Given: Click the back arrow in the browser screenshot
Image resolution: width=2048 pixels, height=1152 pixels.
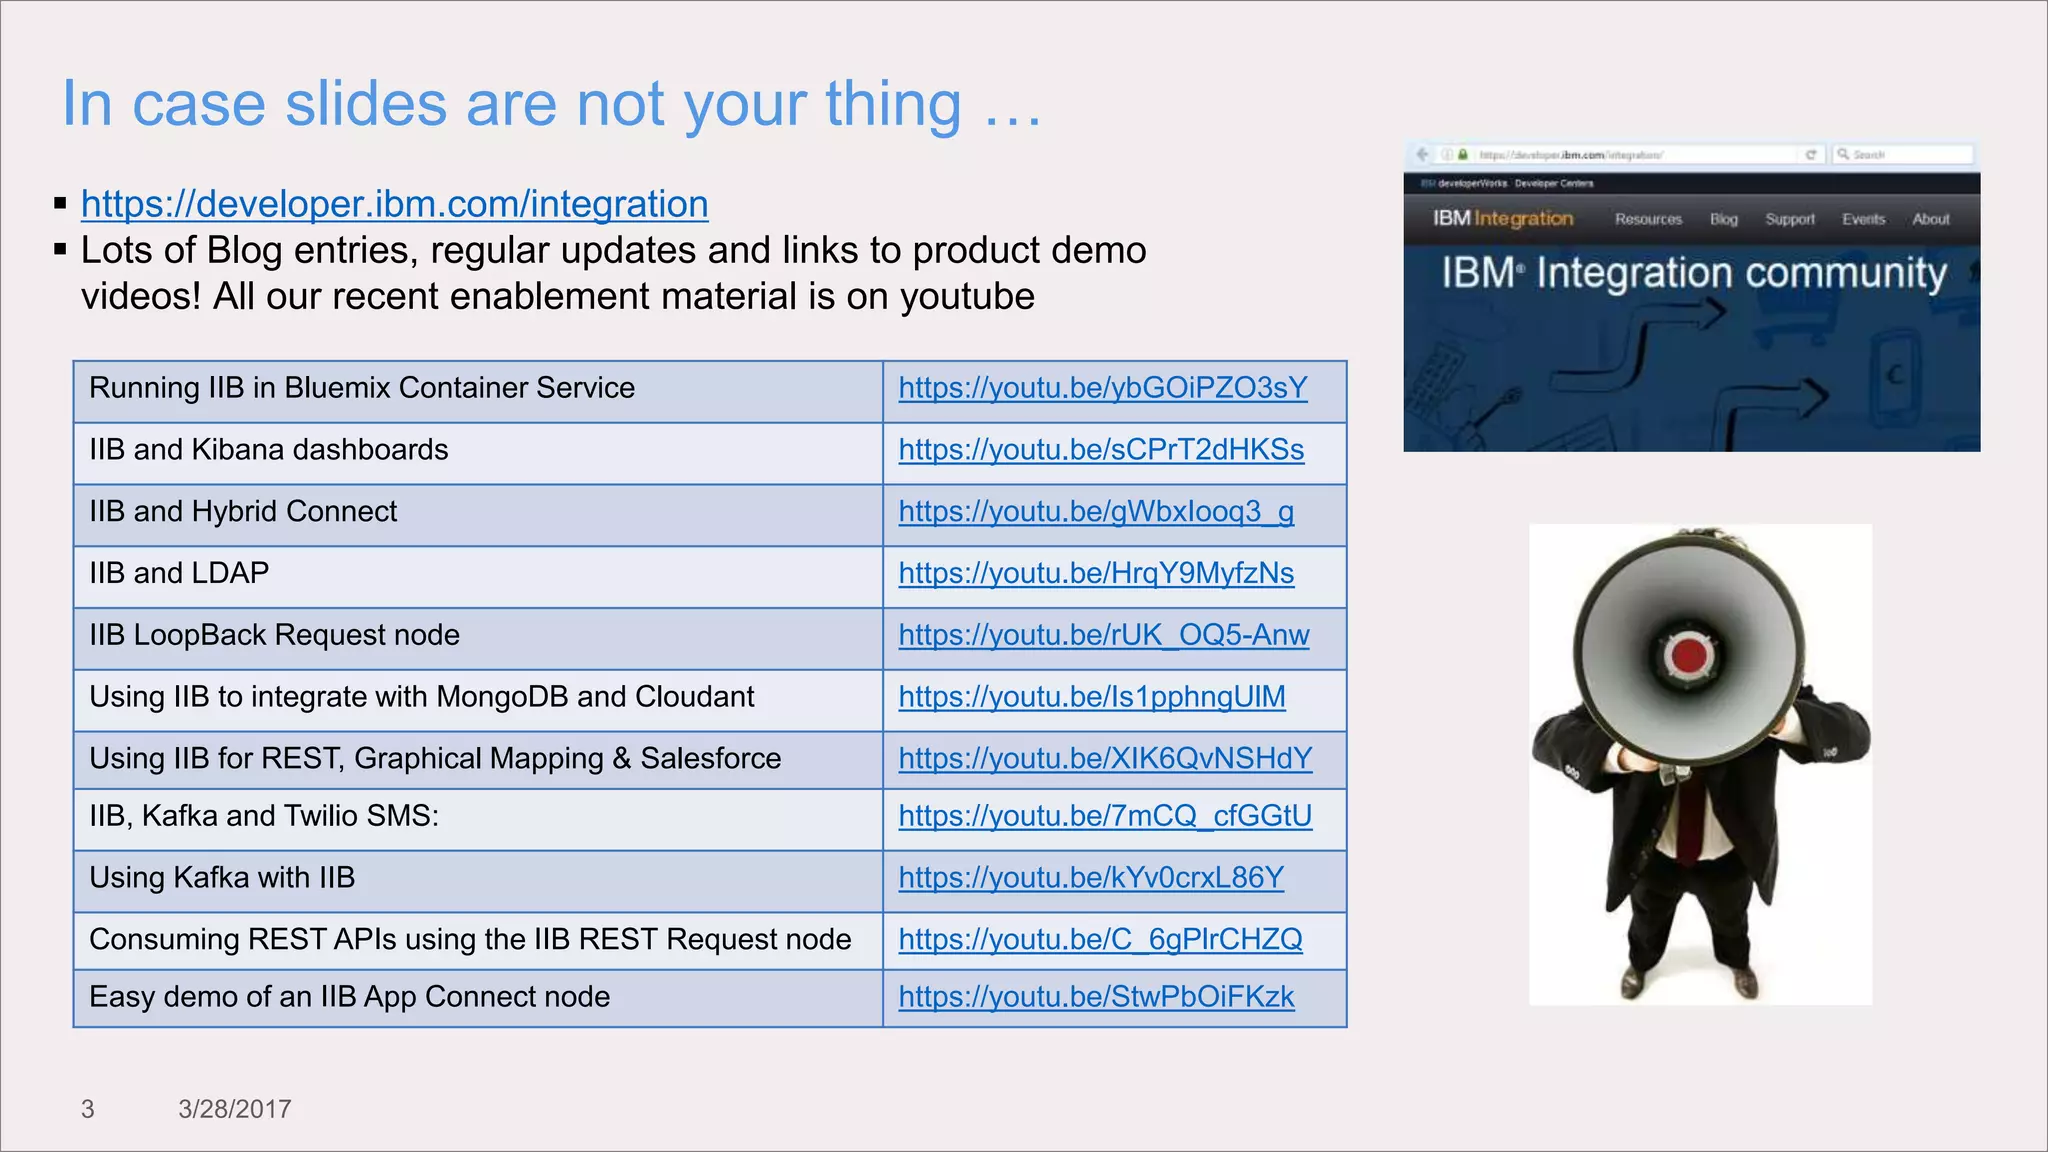Looking at the screenshot, I should click(1422, 154).
